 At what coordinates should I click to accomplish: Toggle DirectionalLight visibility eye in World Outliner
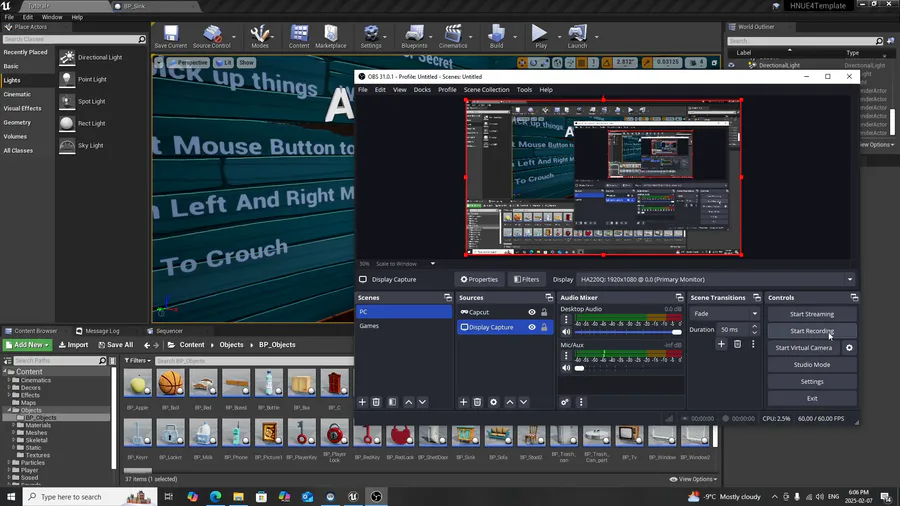[x=731, y=65]
